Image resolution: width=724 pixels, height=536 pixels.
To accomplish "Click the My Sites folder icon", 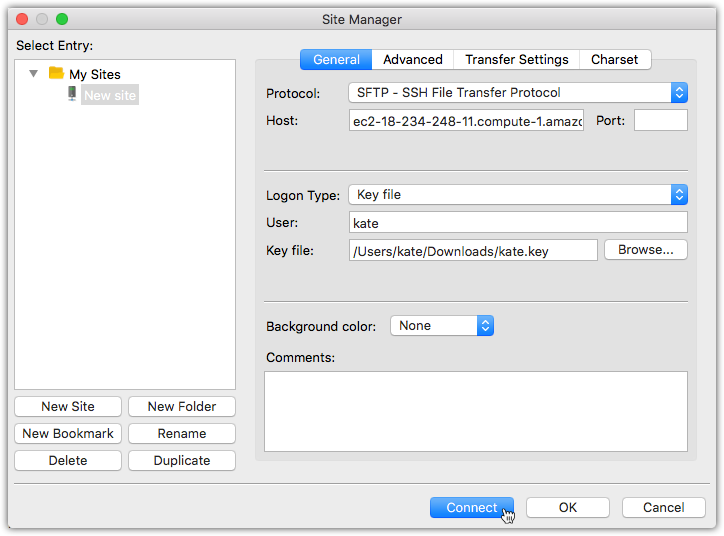I will (x=56, y=74).
